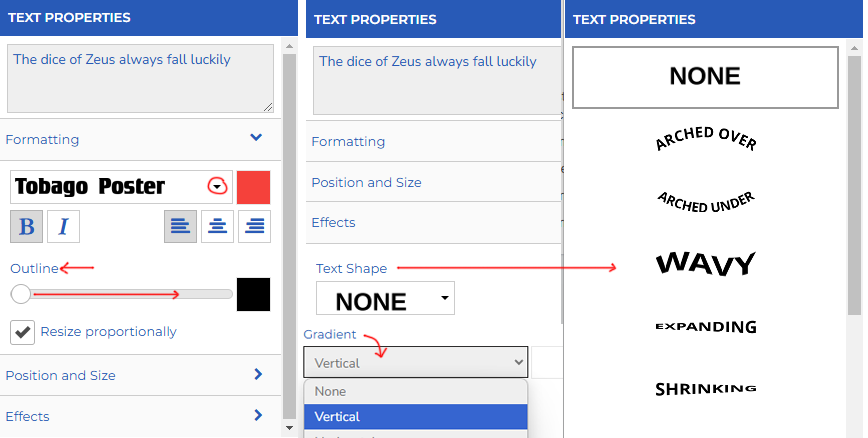
Task: Open the Gradient Vertical combo box
Action: pyautogui.click(x=415, y=362)
